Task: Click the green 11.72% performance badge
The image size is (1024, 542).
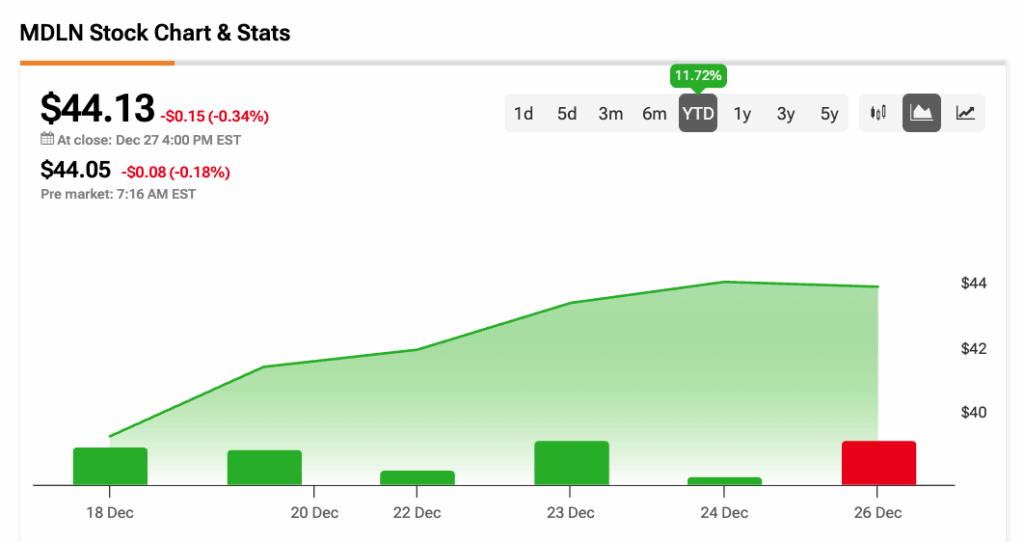Action: (698, 76)
